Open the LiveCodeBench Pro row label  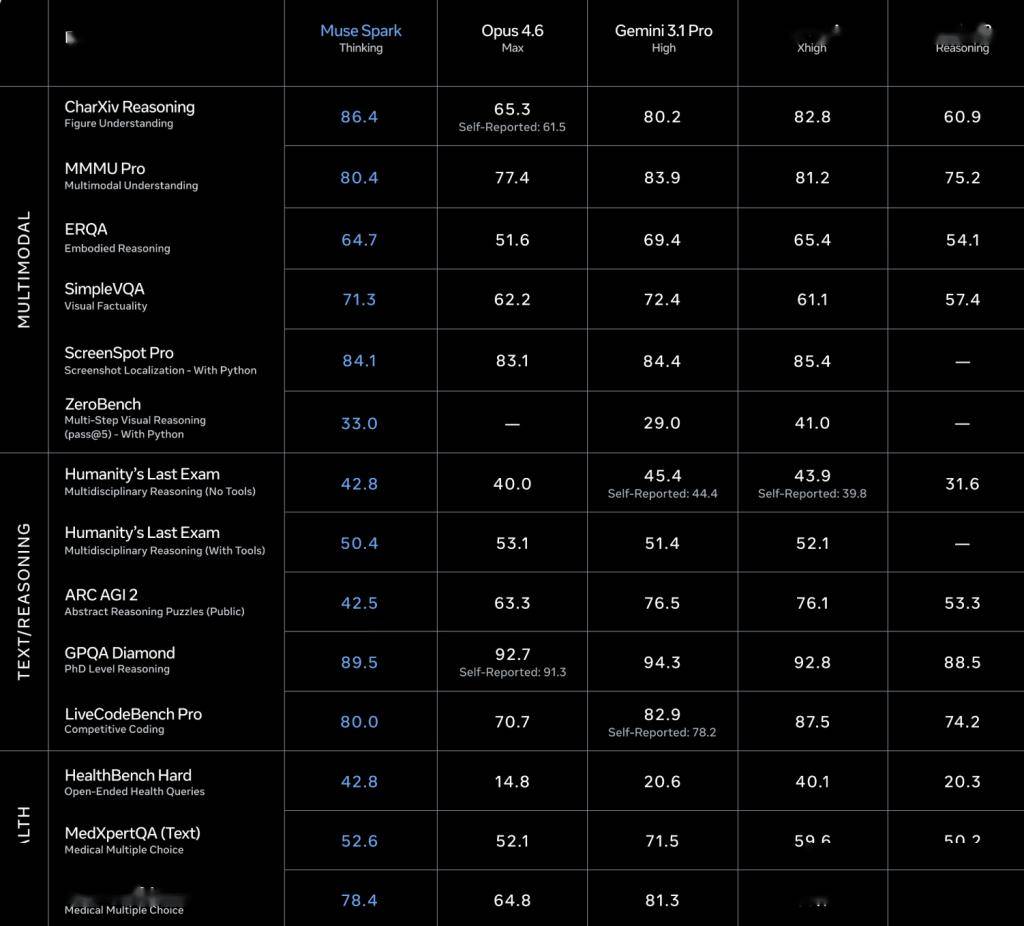(133, 714)
